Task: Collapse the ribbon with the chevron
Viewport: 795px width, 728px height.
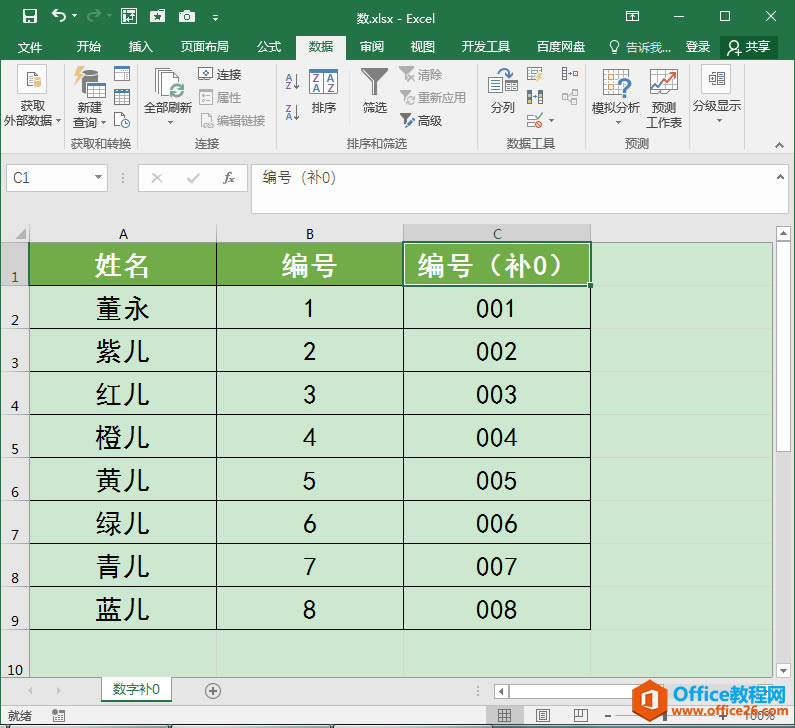Action: coord(779,145)
